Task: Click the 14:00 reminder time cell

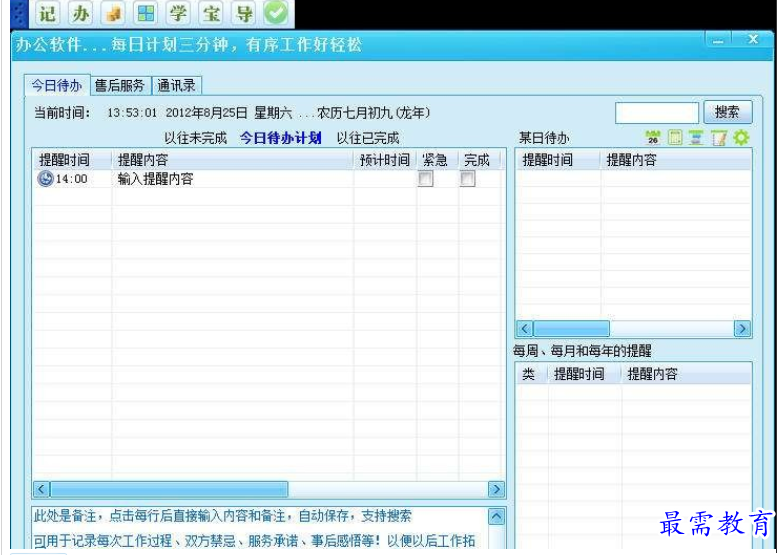Action: [x=71, y=179]
